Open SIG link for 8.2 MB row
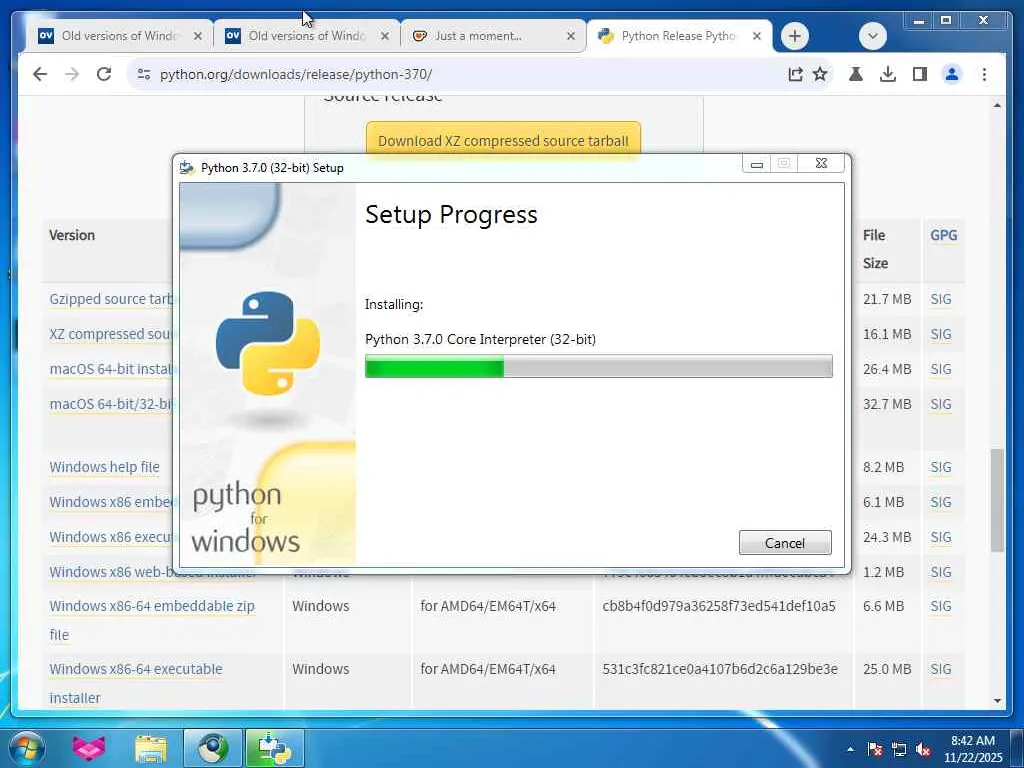The width and height of the screenshot is (1024, 768). pyautogui.click(x=940, y=467)
